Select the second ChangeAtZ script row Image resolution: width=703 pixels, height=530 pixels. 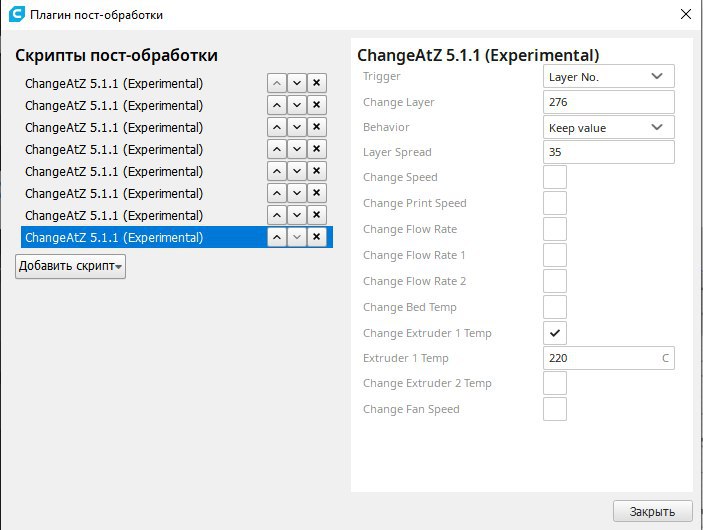click(x=177, y=105)
